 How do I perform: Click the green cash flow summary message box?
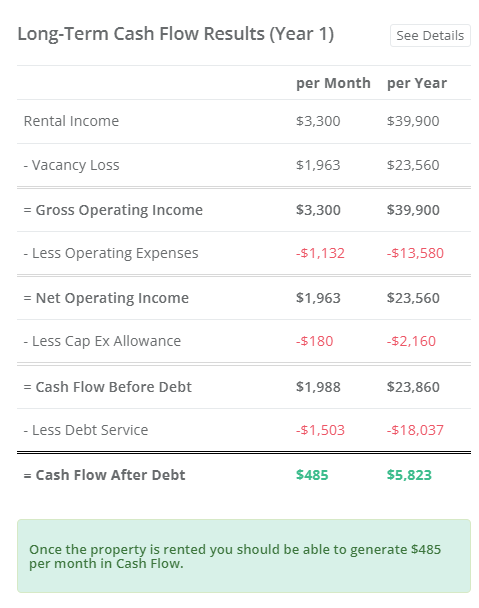coord(244,556)
